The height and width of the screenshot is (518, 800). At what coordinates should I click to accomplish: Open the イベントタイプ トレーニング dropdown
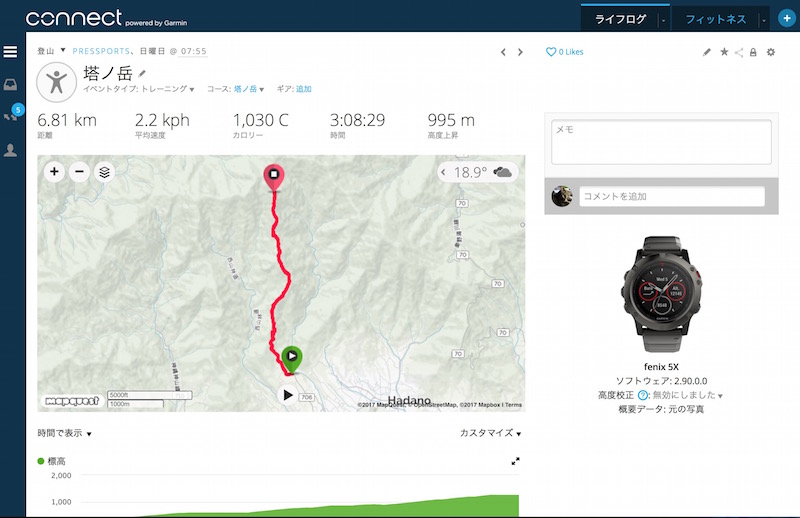(x=139, y=89)
